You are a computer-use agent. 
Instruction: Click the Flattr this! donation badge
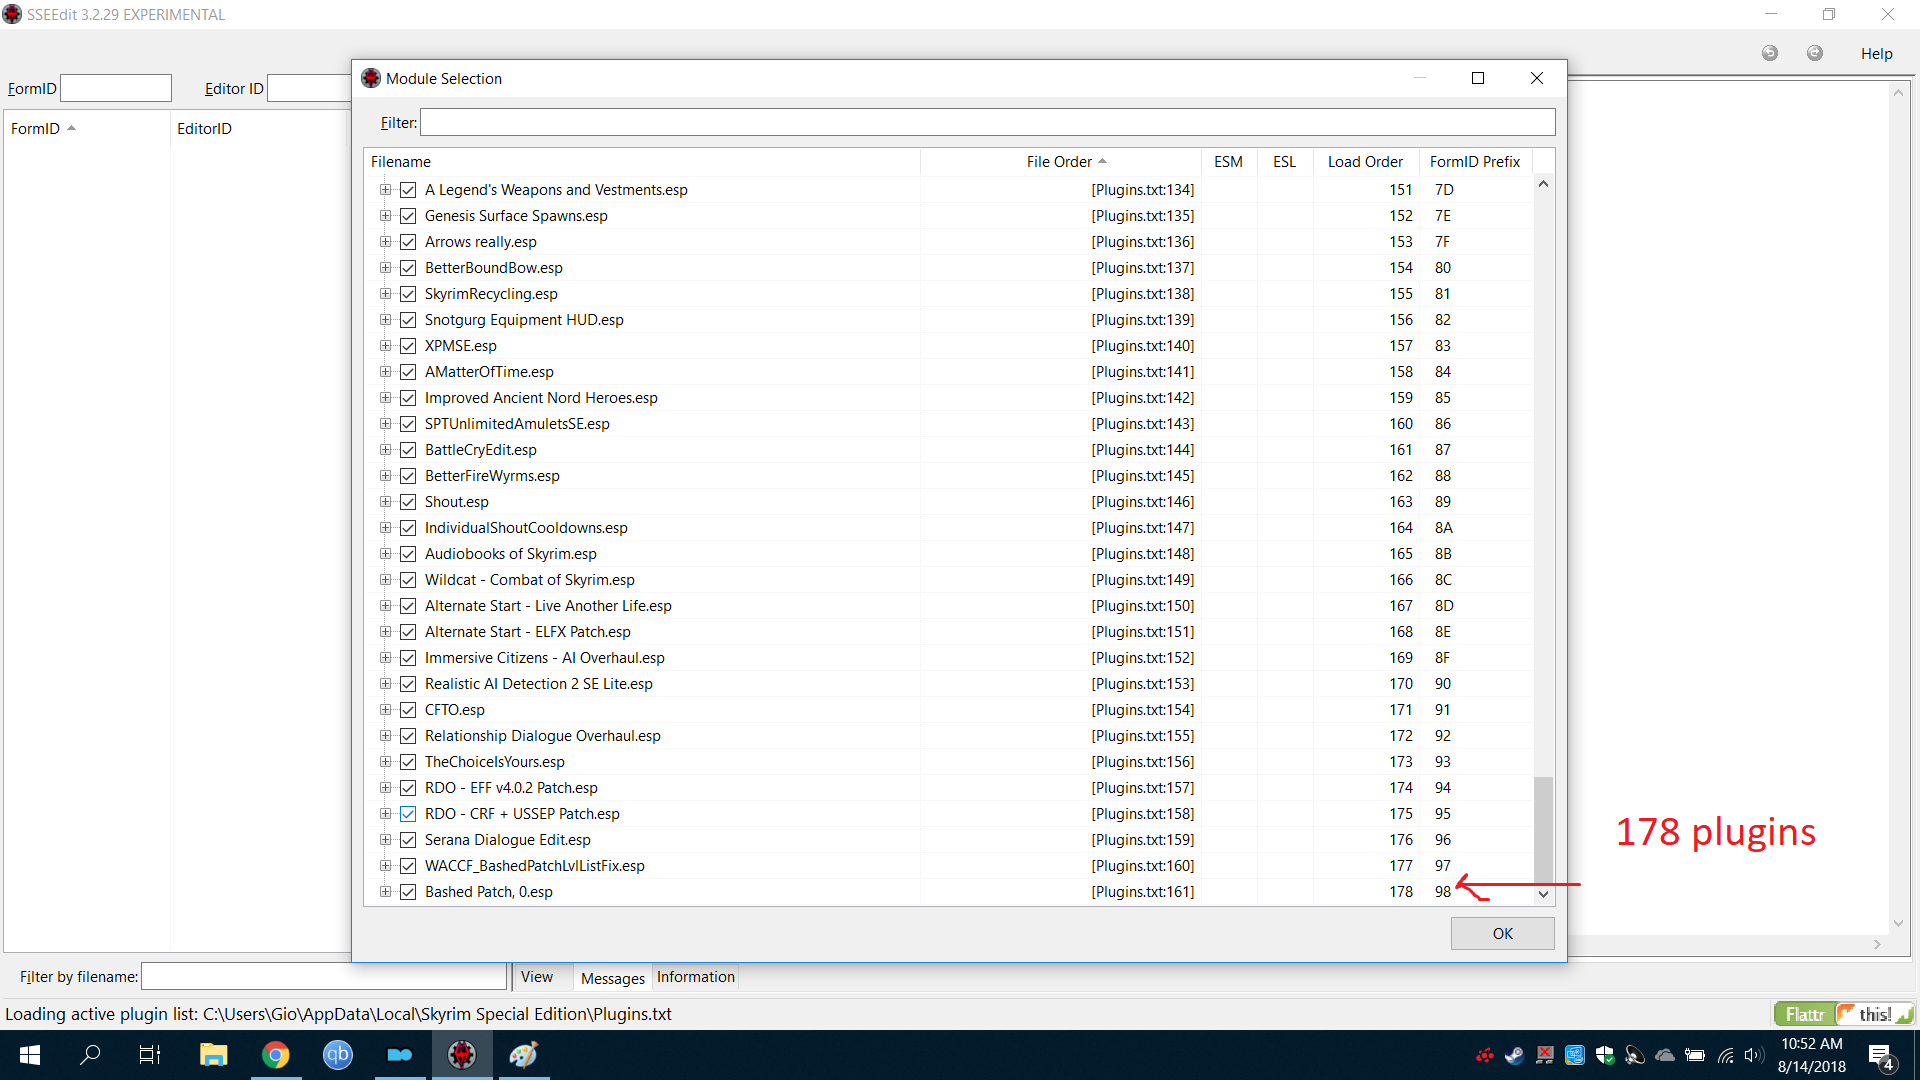pos(1844,1014)
